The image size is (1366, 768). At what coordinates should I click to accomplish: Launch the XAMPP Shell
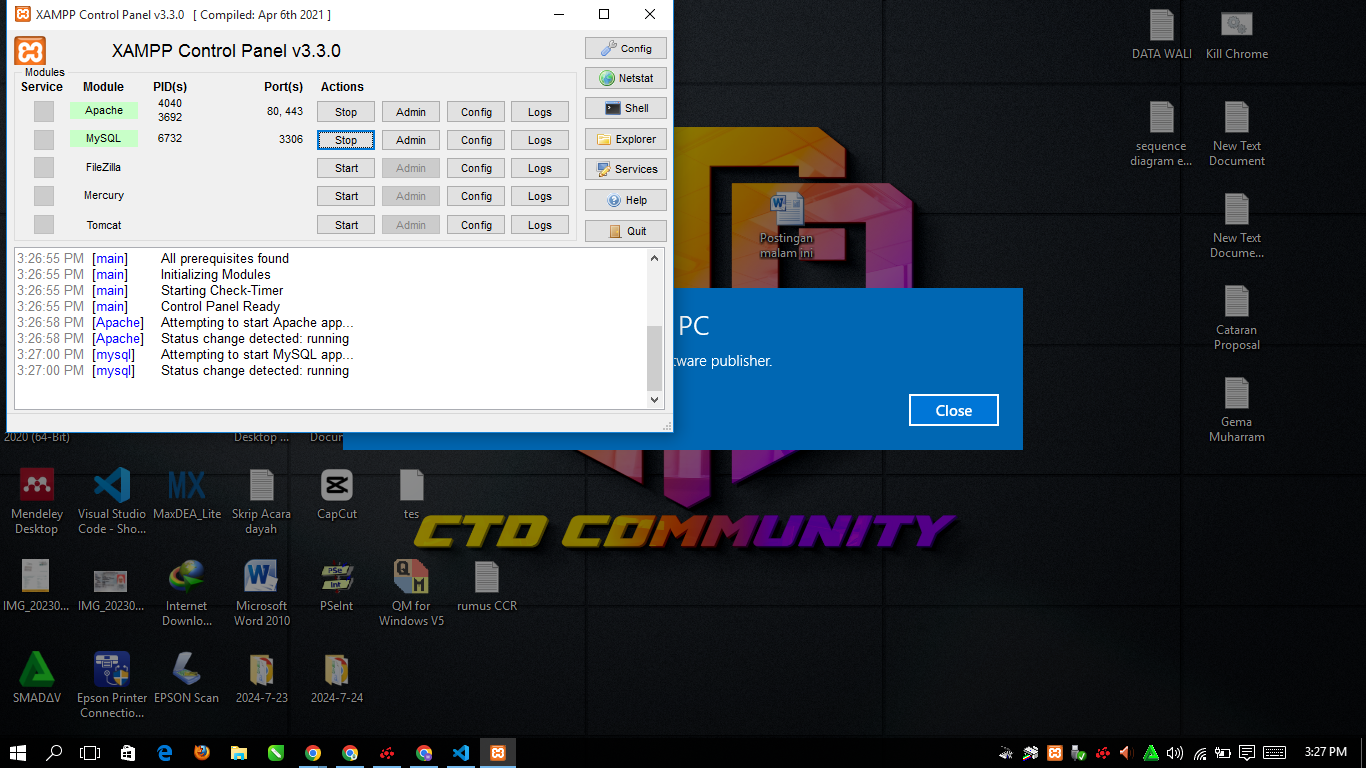click(x=626, y=108)
